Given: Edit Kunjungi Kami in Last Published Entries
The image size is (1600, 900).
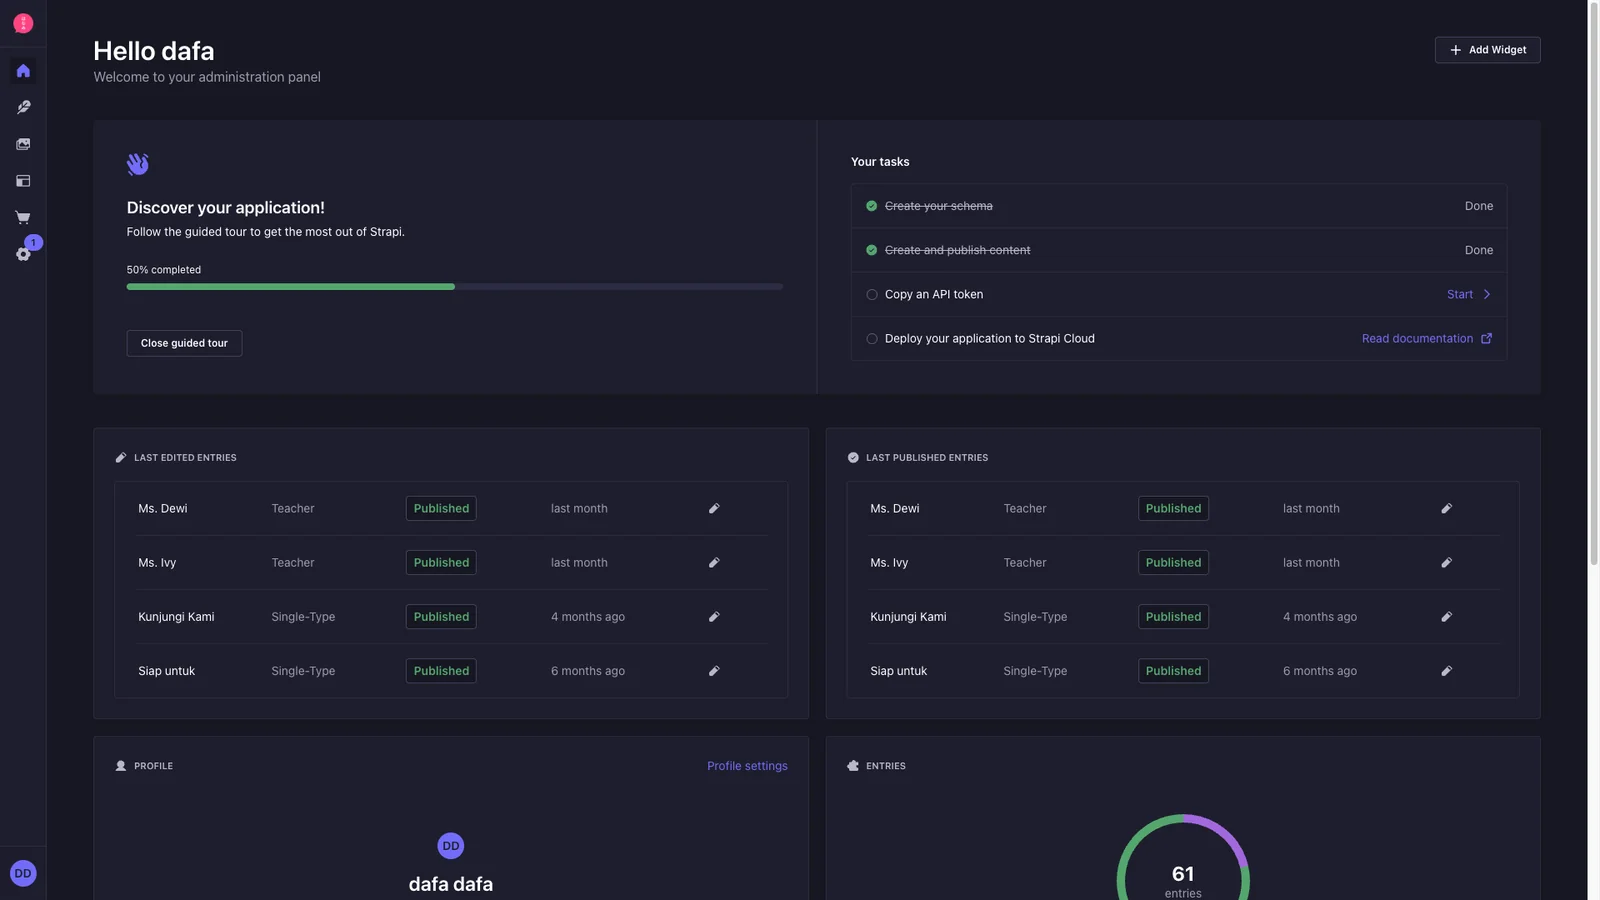Looking at the screenshot, I should (1446, 616).
